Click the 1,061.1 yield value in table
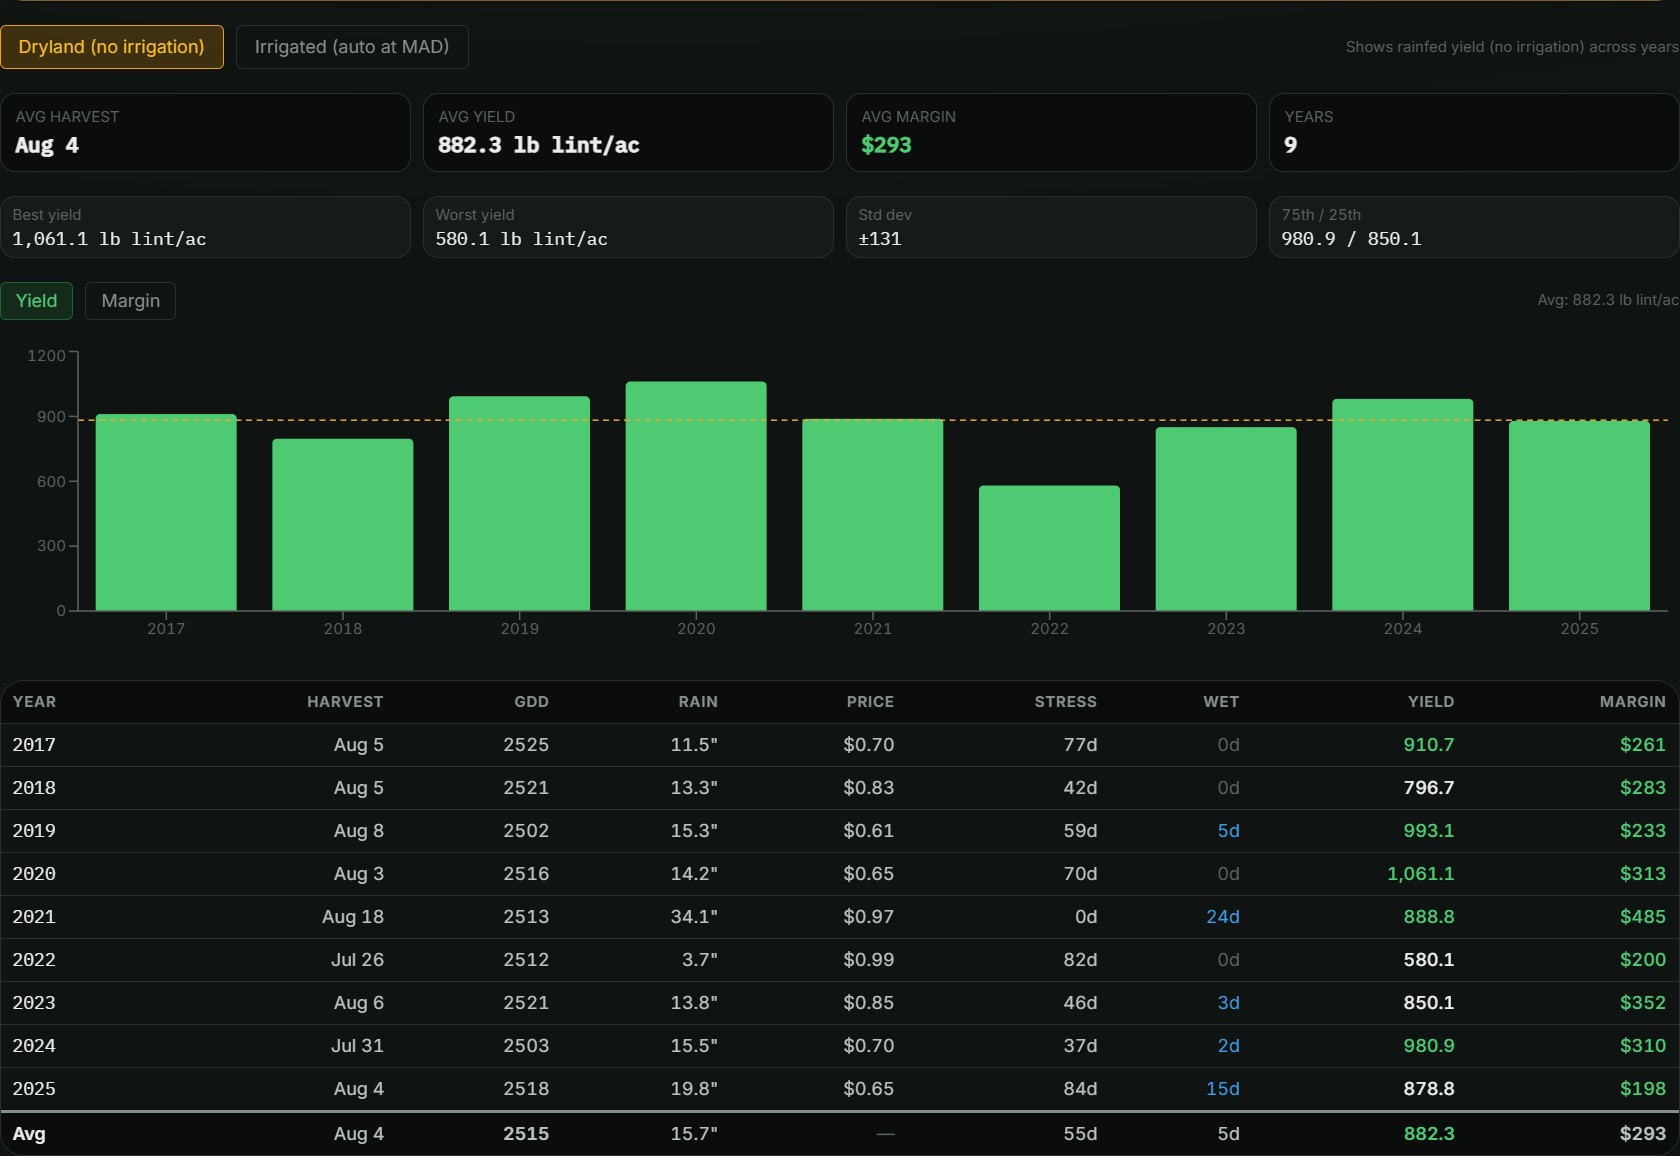Viewport: 1680px width, 1156px height. (x=1420, y=874)
